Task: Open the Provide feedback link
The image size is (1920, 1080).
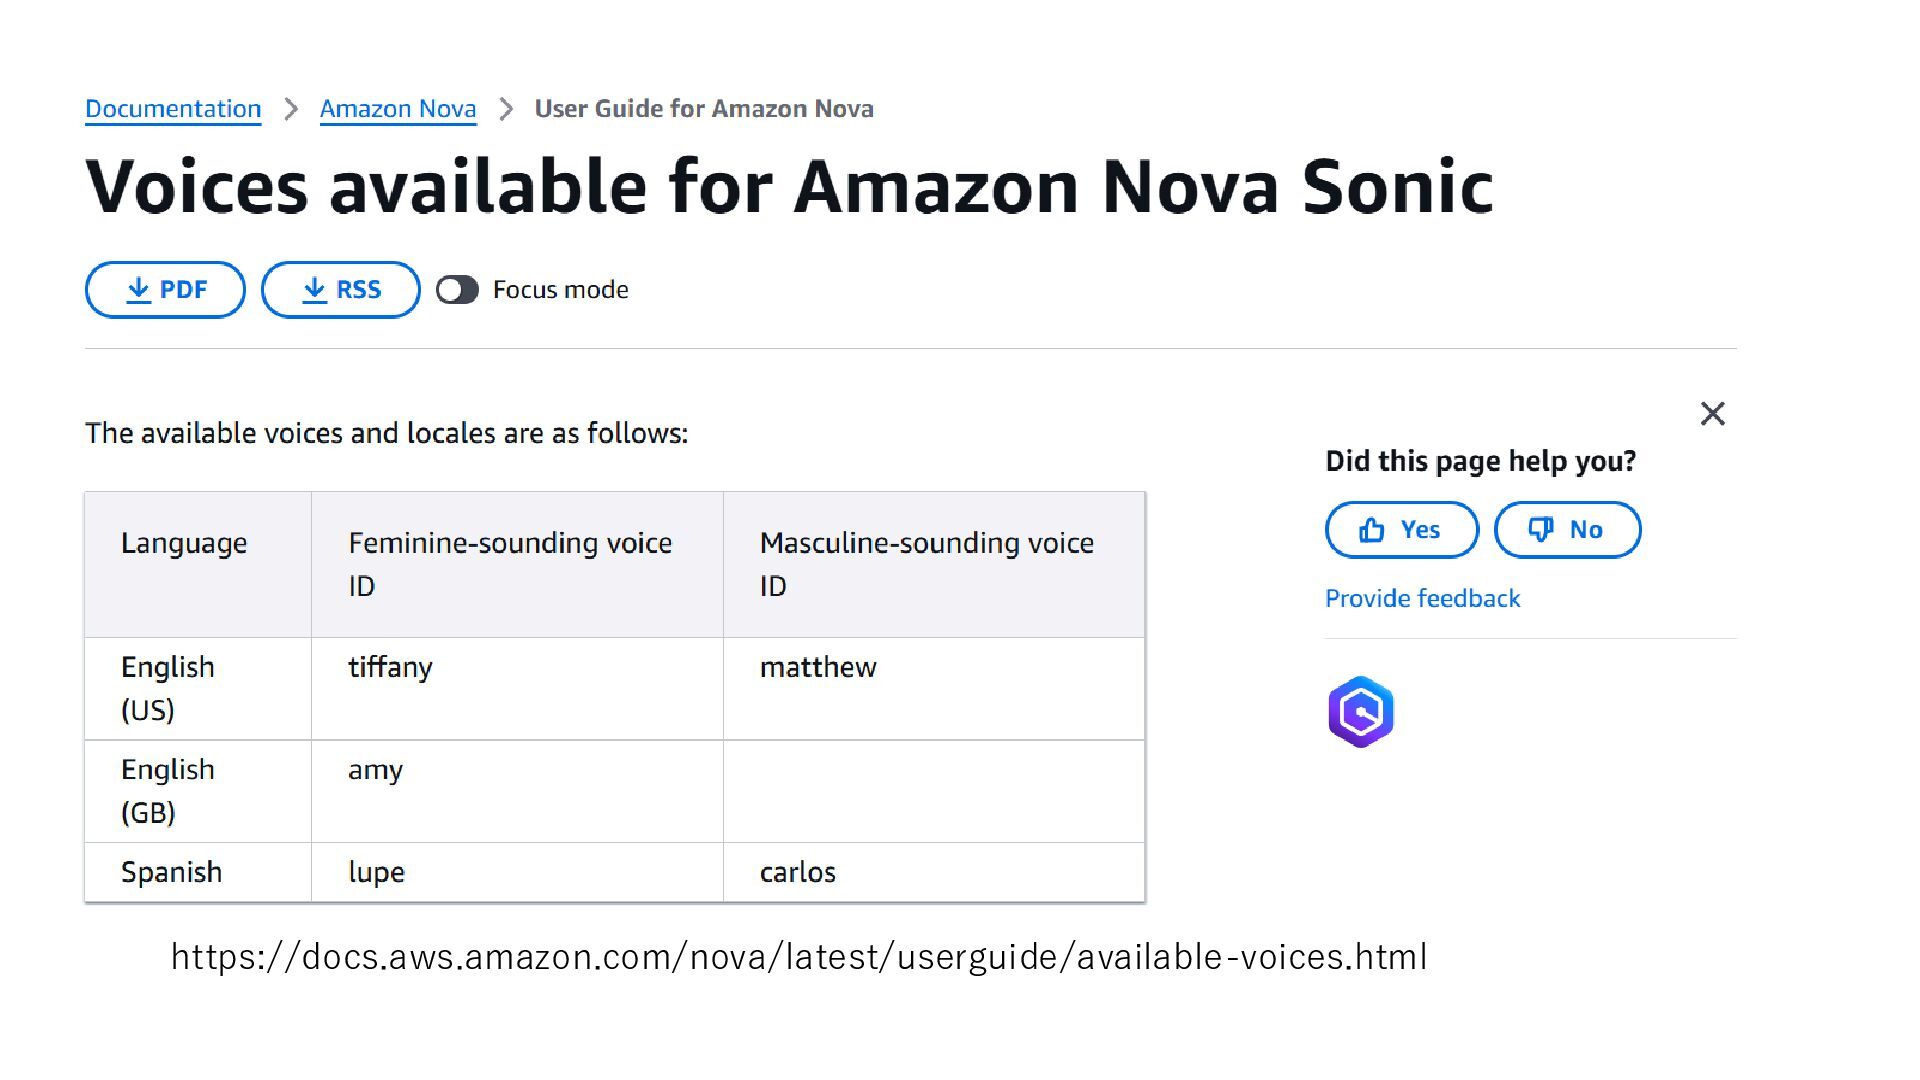Action: [1422, 598]
